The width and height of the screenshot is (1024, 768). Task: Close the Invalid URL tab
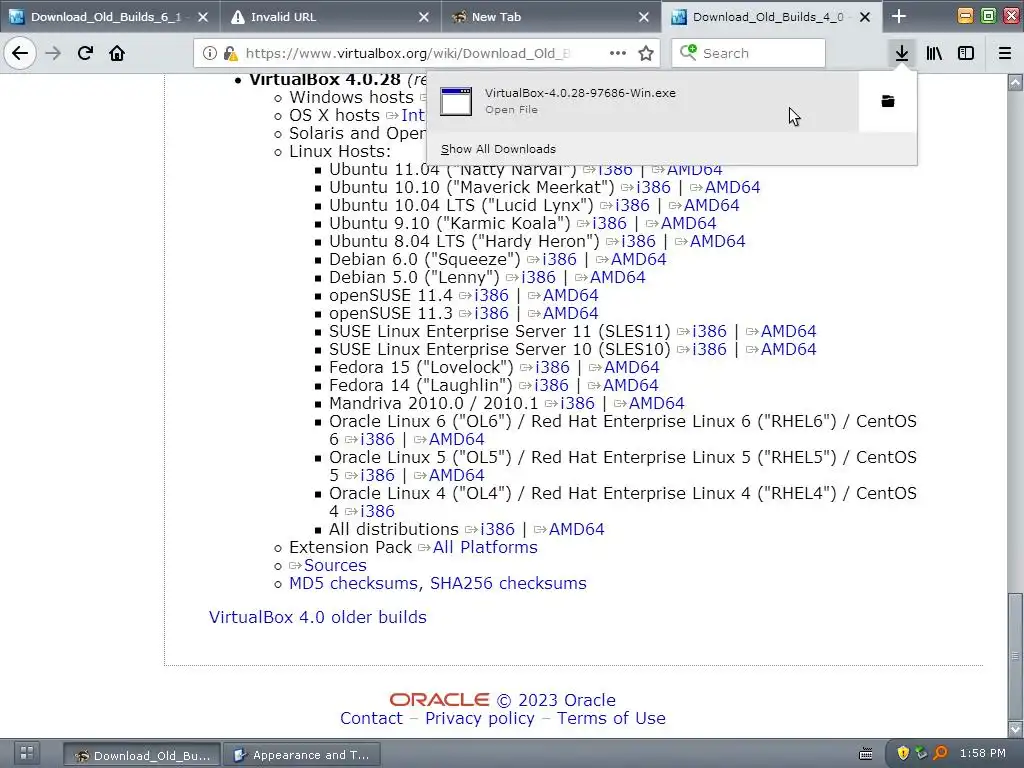(424, 17)
